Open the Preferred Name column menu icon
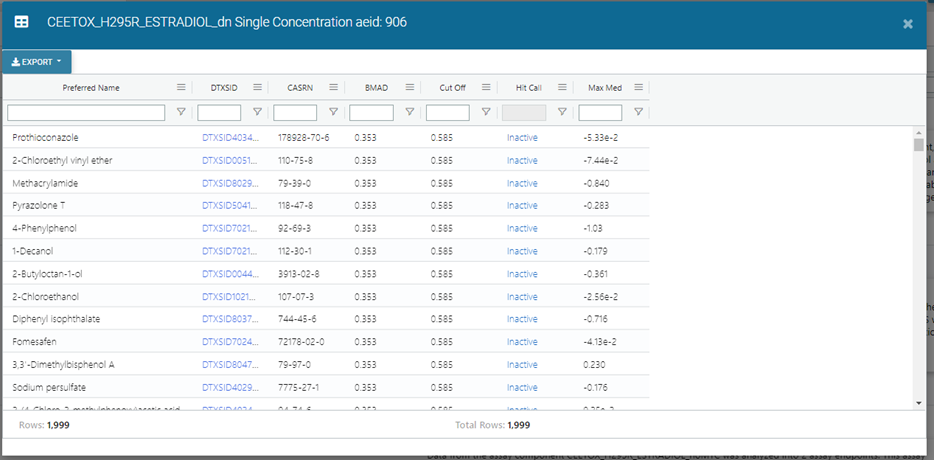This screenshot has height=460, width=934. click(181, 88)
